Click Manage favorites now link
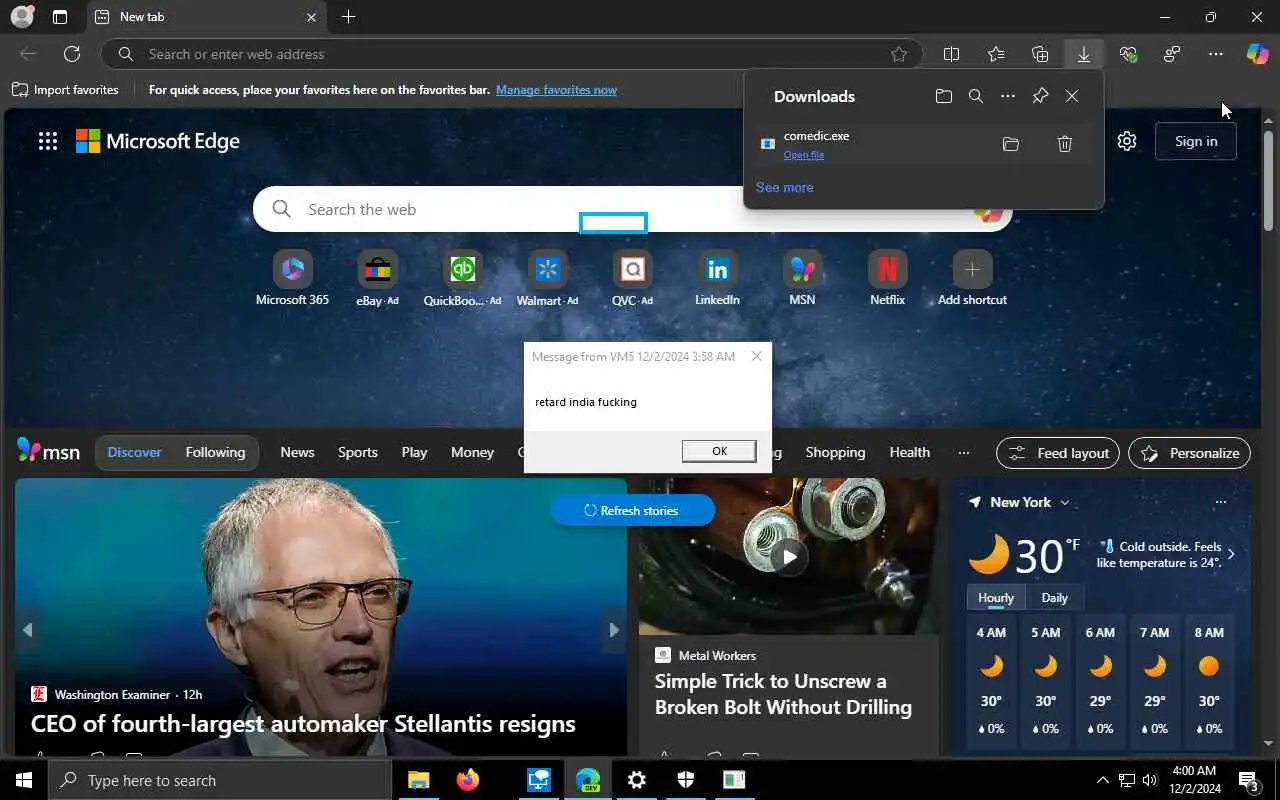Viewport: 1280px width, 800px height. pyautogui.click(x=556, y=90)
